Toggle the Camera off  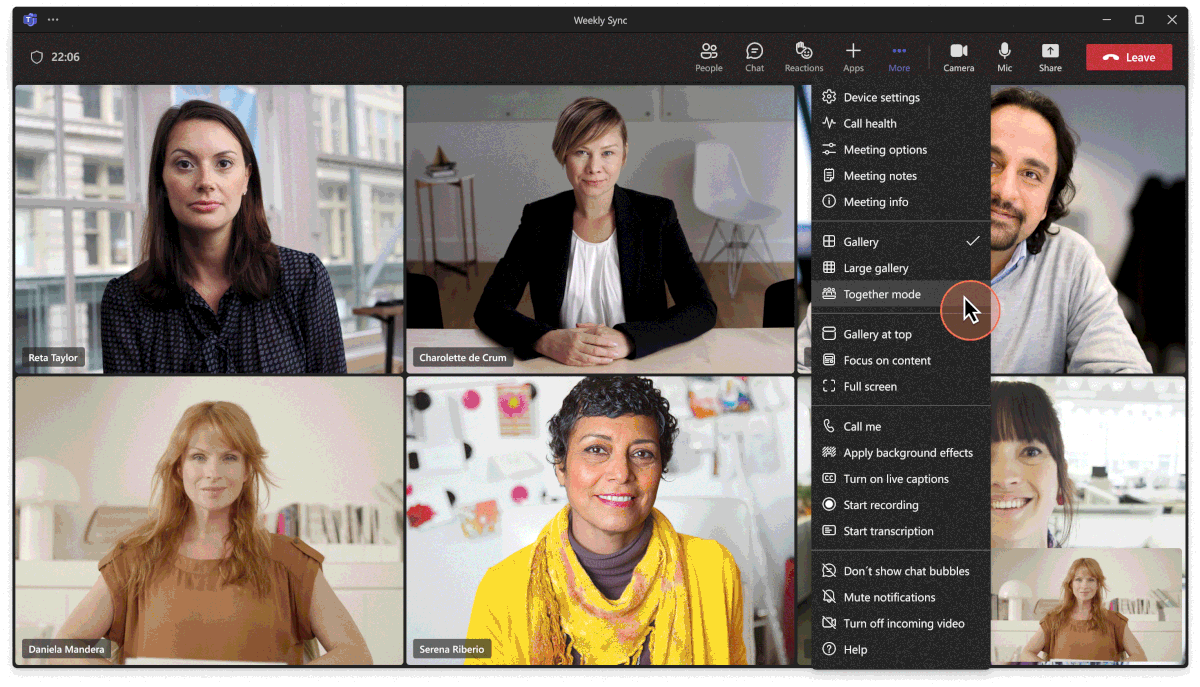[x=958, y=57]
